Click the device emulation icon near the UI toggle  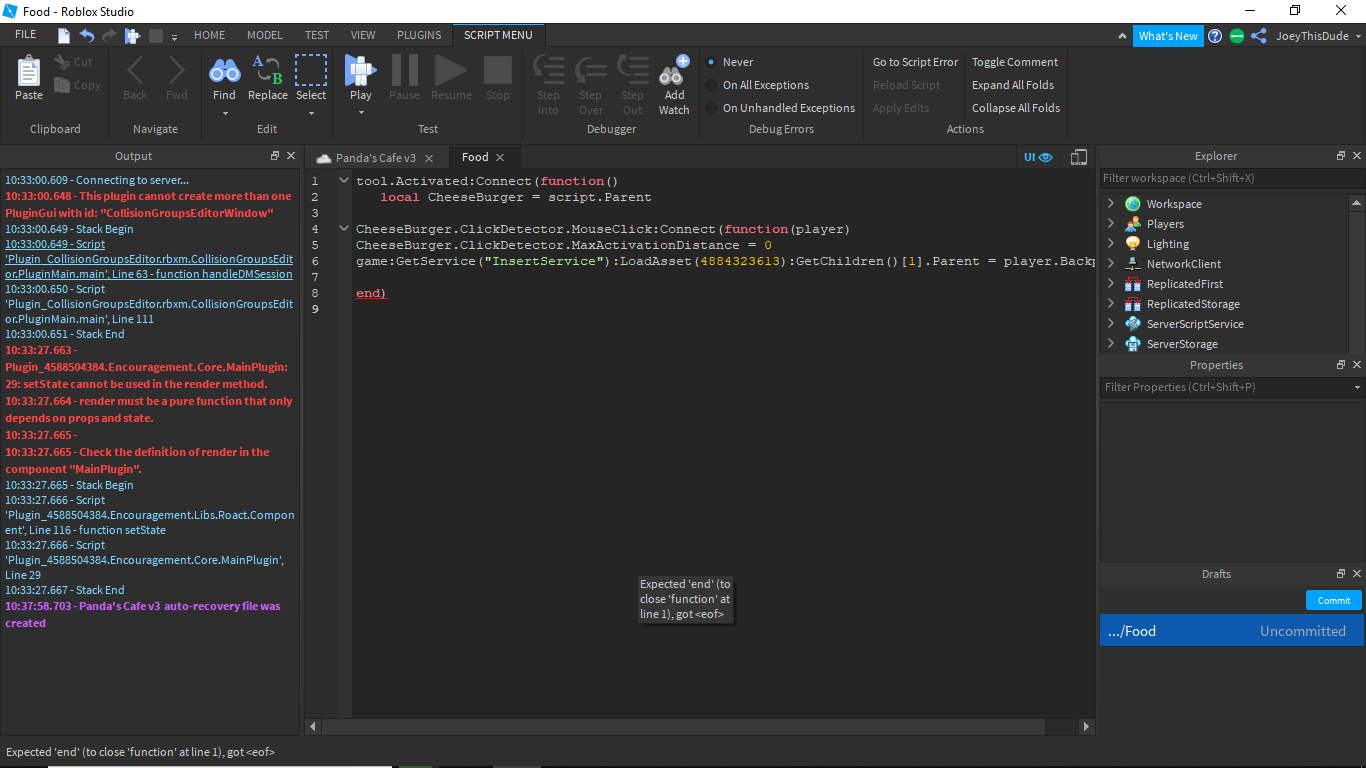(1078, 157)
